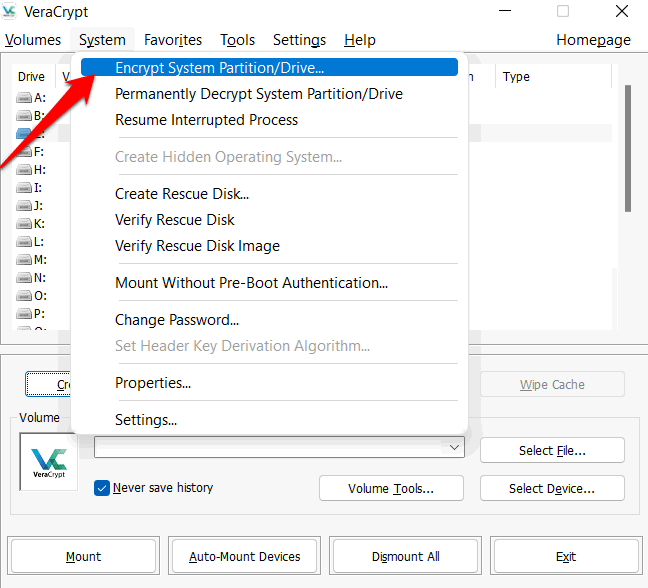Choose Permanently Decrypt System Partition/Drive
Screen dimensions: 648x588
[269, 94]
